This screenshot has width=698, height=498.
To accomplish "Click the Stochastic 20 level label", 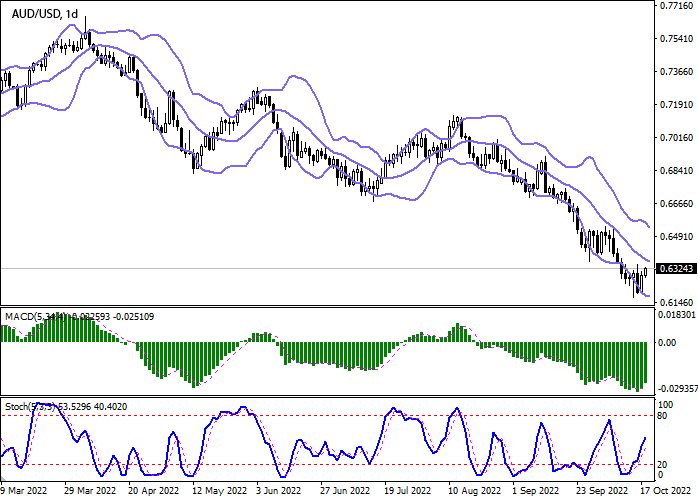I will coord(662,464).
